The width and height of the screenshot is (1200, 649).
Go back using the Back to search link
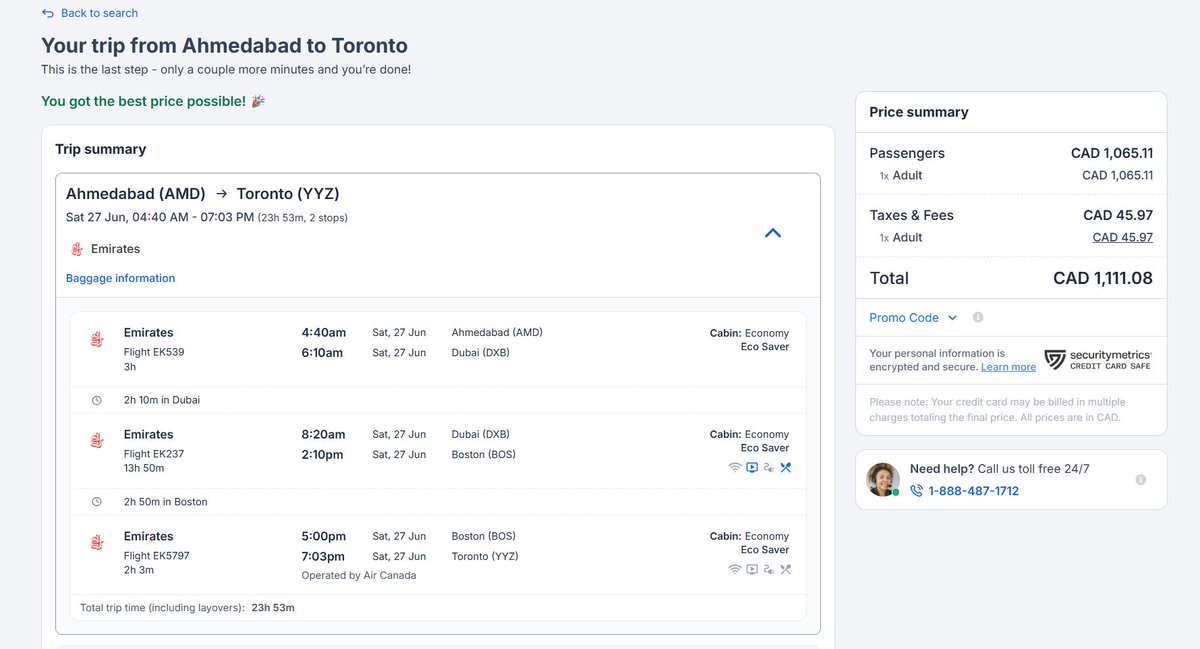(x=99, y=13)
